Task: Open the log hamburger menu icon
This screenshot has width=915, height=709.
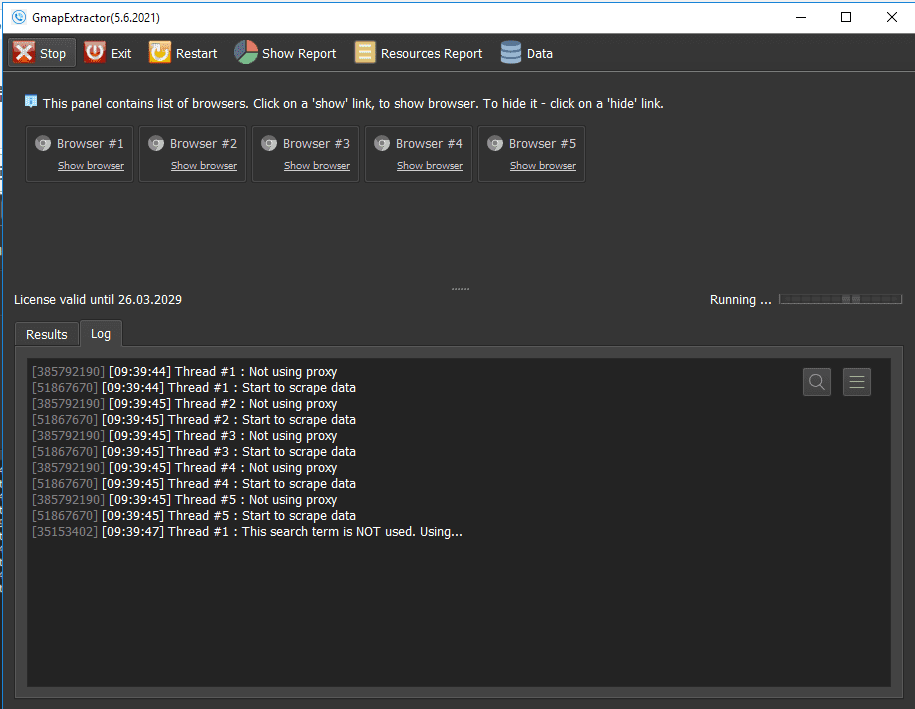Action: tap(857, 382)
